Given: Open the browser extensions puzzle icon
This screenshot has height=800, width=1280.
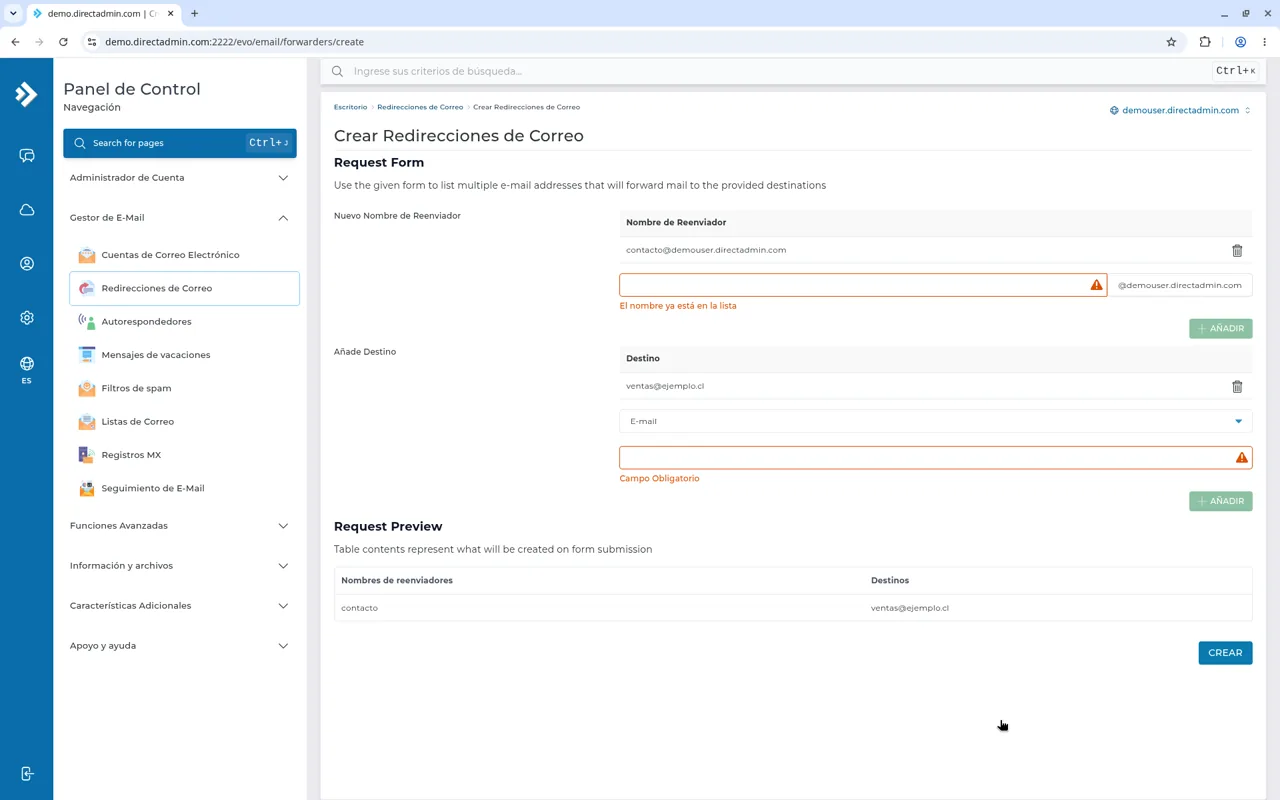Looking at the screenshot, I should point(1205,42).
